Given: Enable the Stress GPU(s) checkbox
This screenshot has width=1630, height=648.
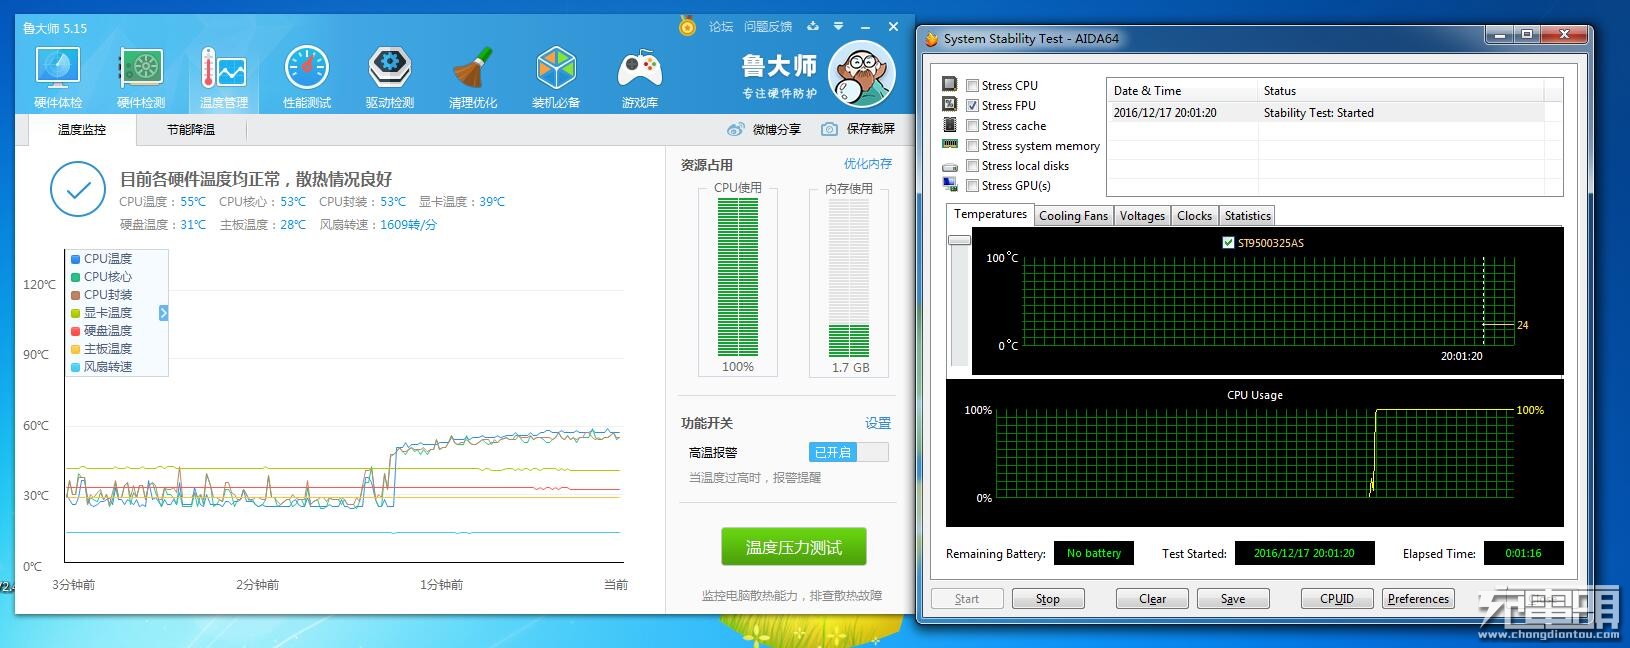Looking at the screenshot, I should tap(972, 186).
